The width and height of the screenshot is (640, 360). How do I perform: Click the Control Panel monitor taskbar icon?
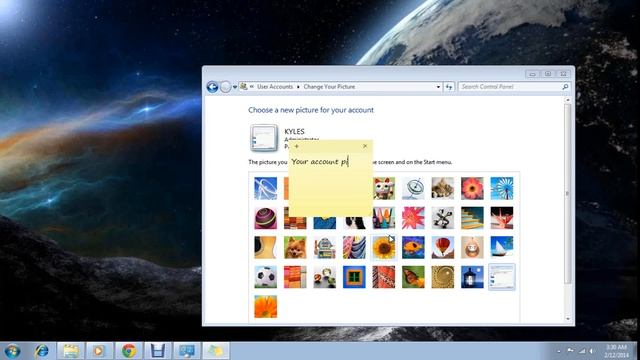187,351
